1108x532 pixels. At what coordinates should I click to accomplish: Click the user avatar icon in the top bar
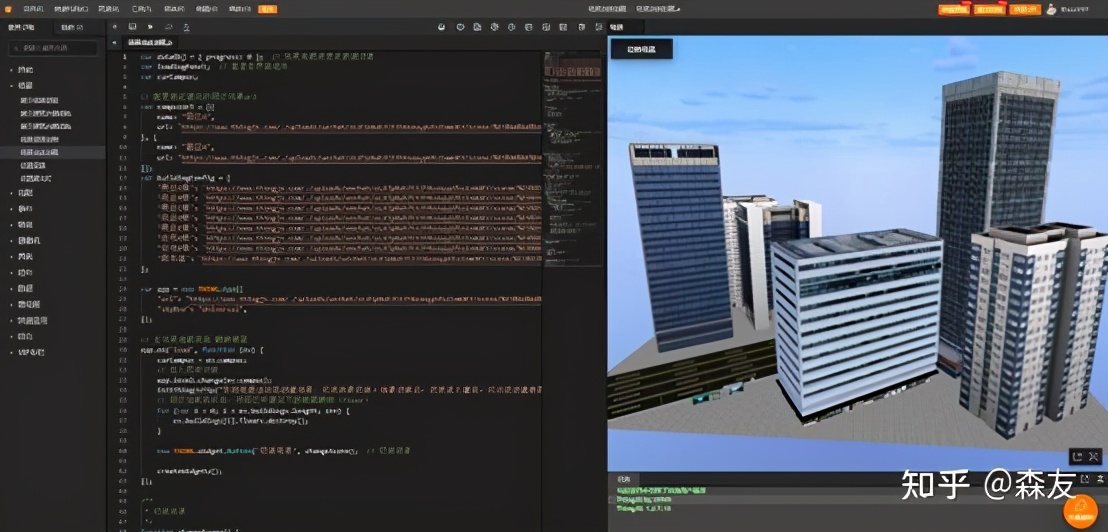click(x=1051, y=9)
